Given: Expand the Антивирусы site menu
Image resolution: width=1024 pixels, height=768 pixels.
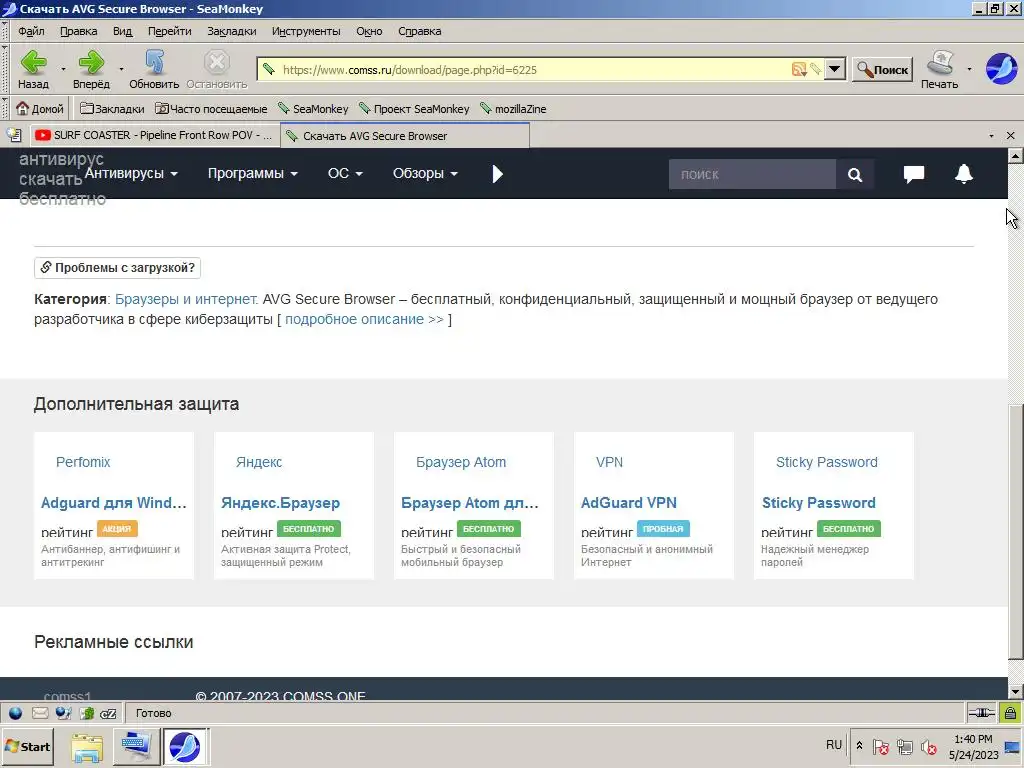Looking at the screenshot, I should coord(131,173).
